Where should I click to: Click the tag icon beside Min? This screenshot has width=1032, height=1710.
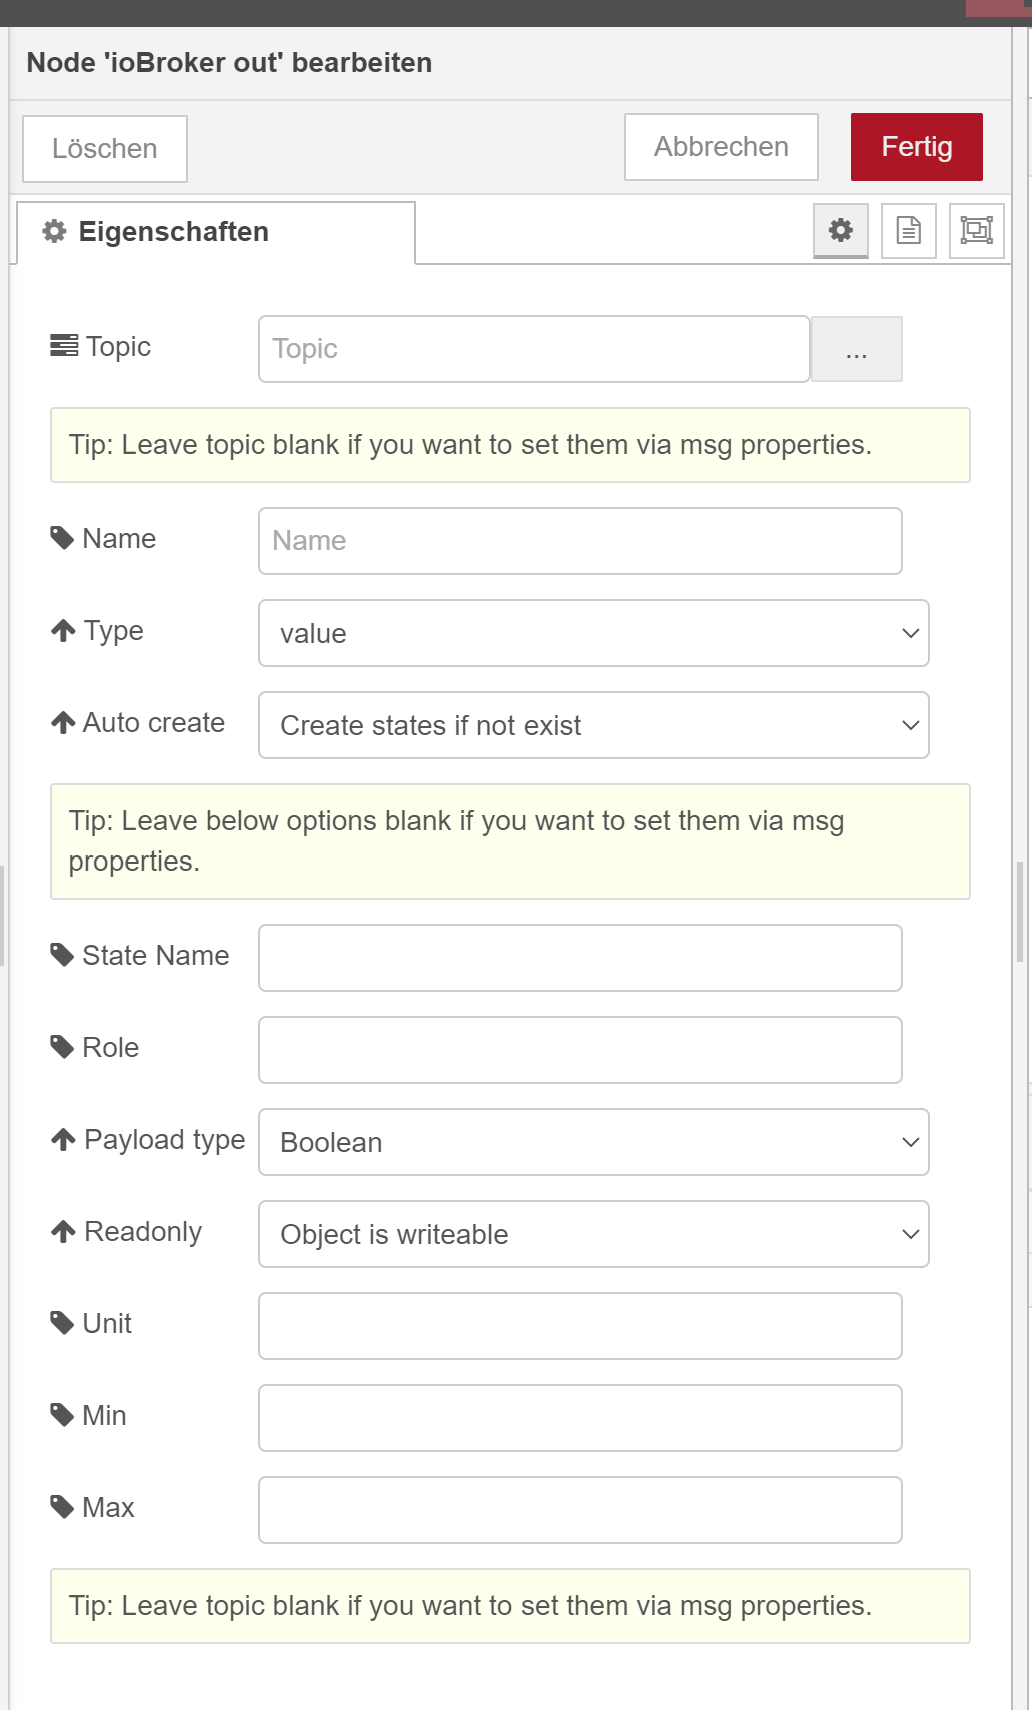click(62, 1415)
